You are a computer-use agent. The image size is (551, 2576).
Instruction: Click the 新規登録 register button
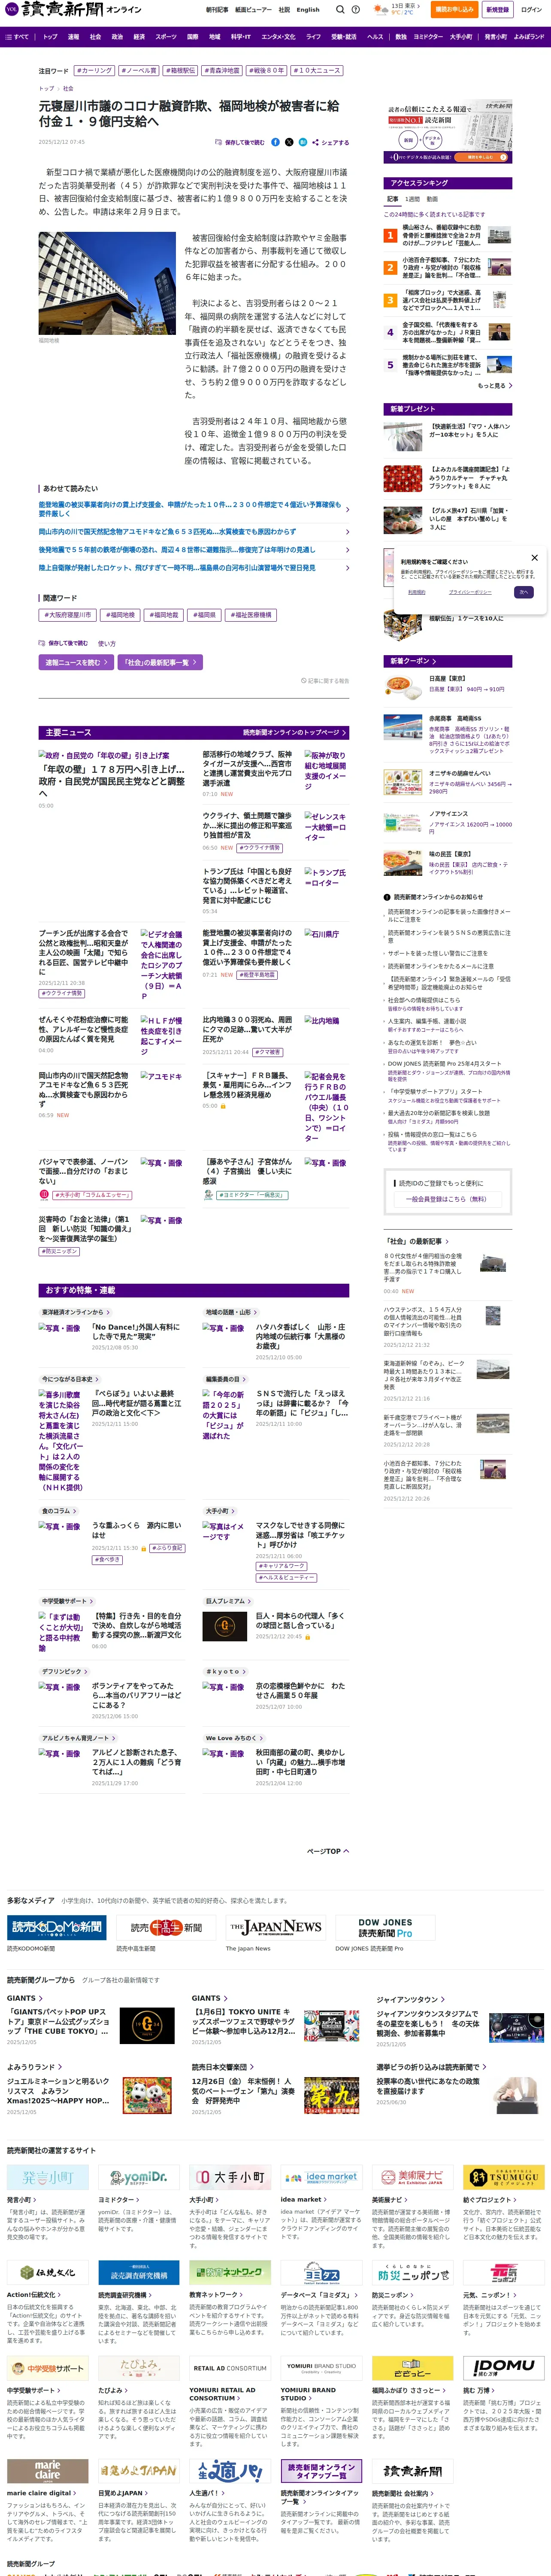(497, 9)
